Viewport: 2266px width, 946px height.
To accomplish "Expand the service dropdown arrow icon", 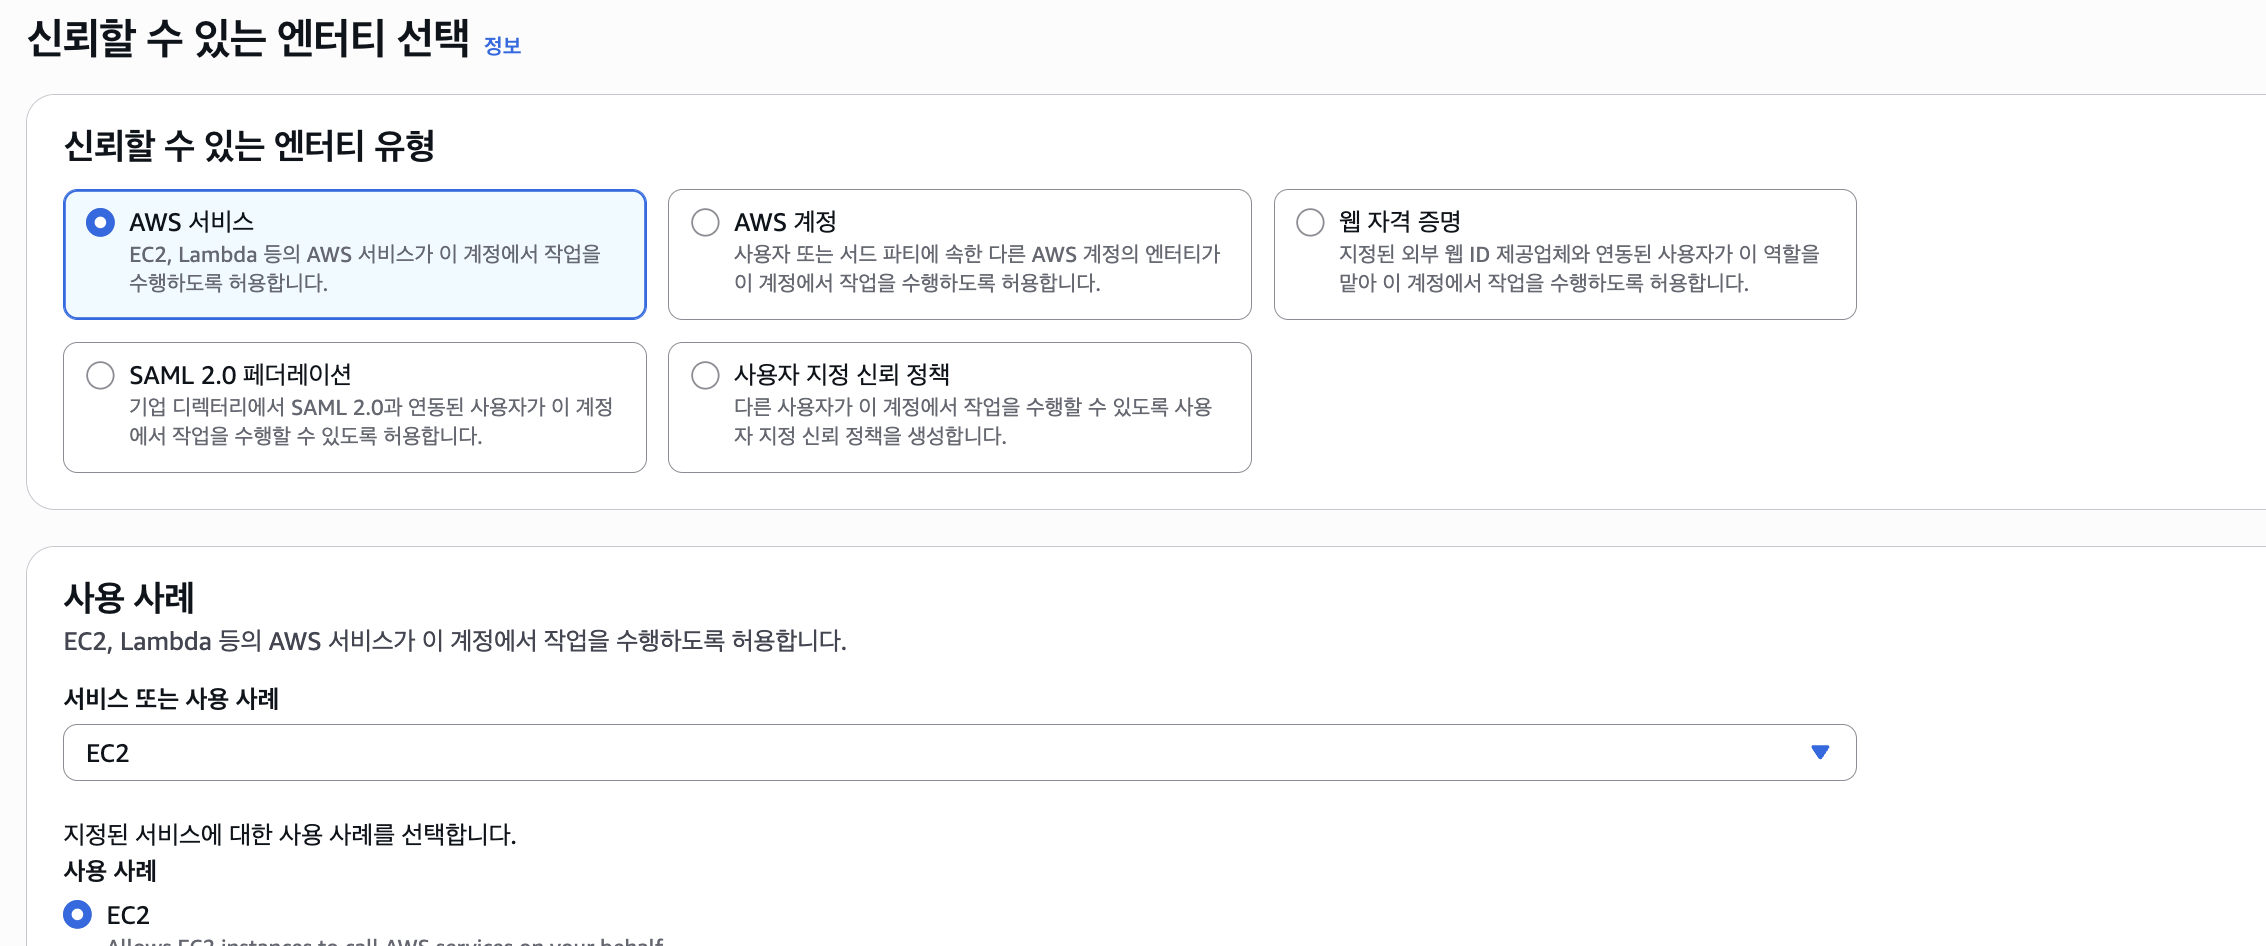I will click(1820, 752).
